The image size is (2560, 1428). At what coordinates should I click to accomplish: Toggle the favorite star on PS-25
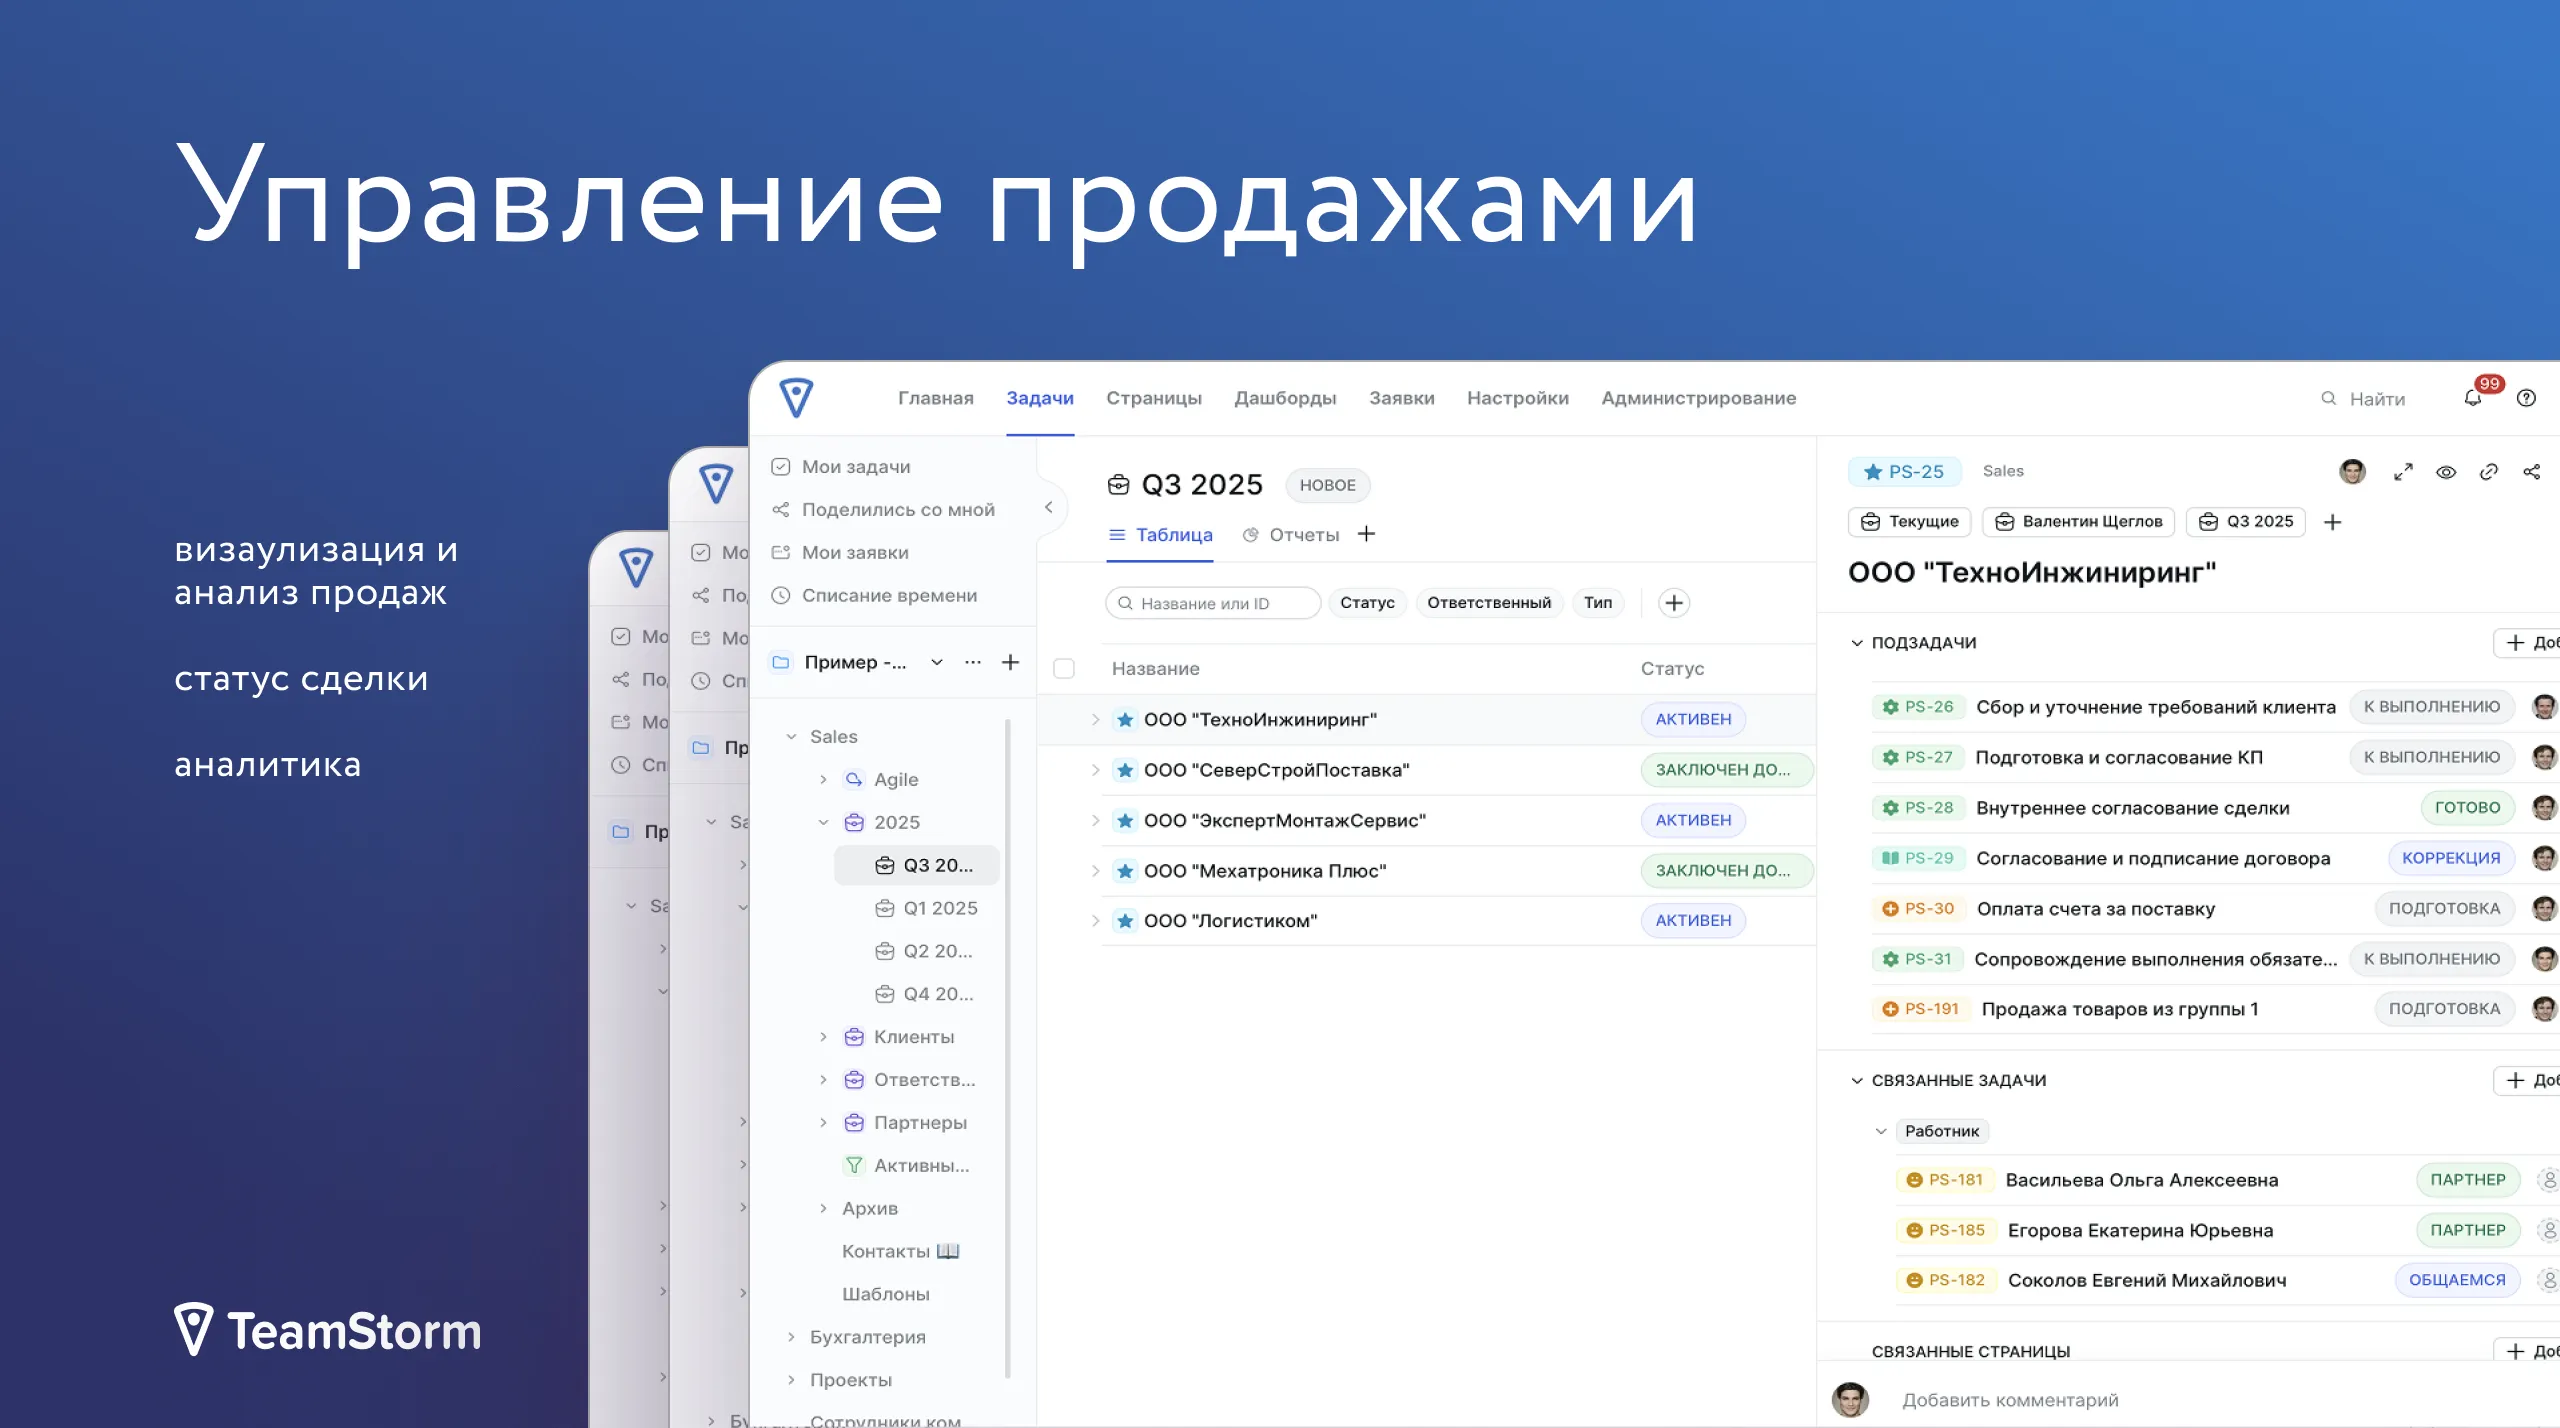(1870, 470)
